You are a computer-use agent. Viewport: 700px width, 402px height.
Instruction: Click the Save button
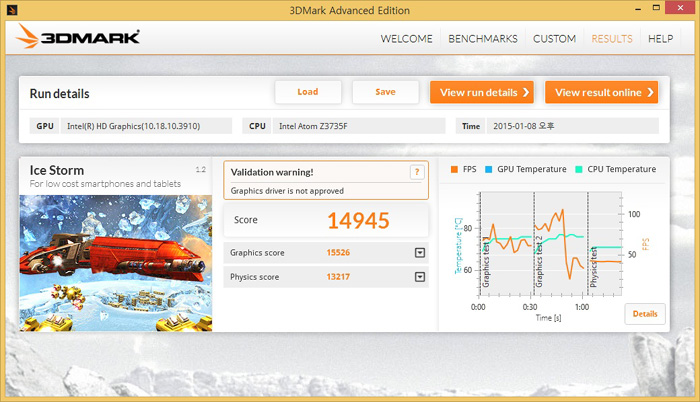pos(385,92)
